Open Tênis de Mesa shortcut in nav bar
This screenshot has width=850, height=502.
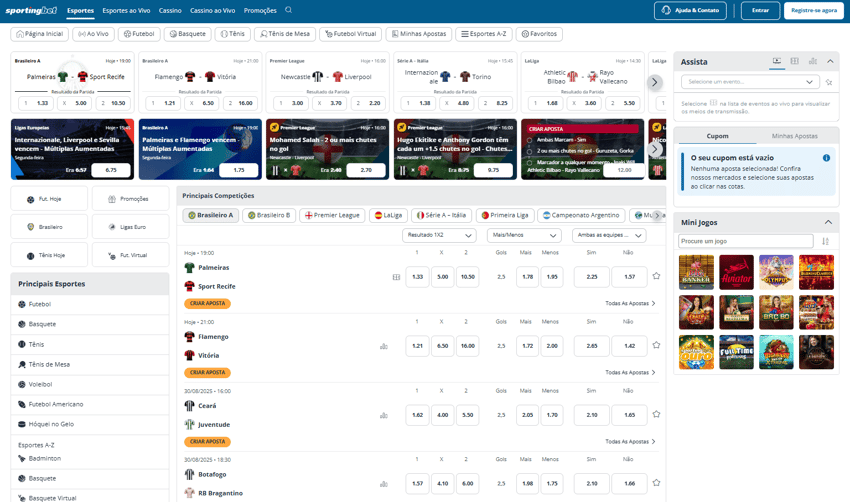[x=285, y=34]
